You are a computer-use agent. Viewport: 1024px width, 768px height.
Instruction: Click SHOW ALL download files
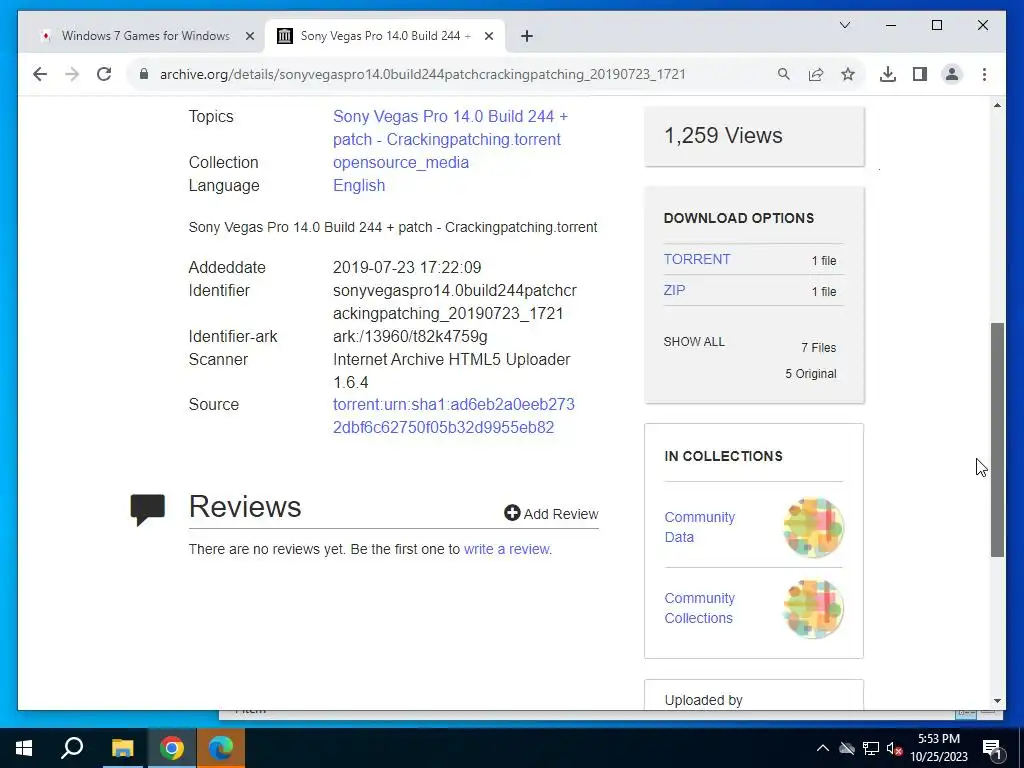(x=694, y=342)
